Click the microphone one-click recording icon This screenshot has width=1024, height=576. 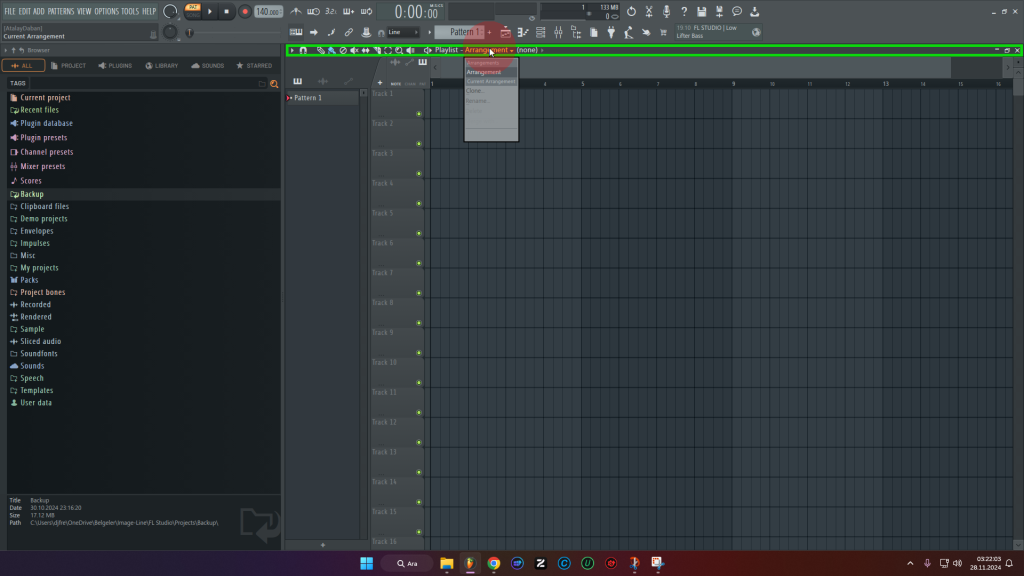pos(666,11)
